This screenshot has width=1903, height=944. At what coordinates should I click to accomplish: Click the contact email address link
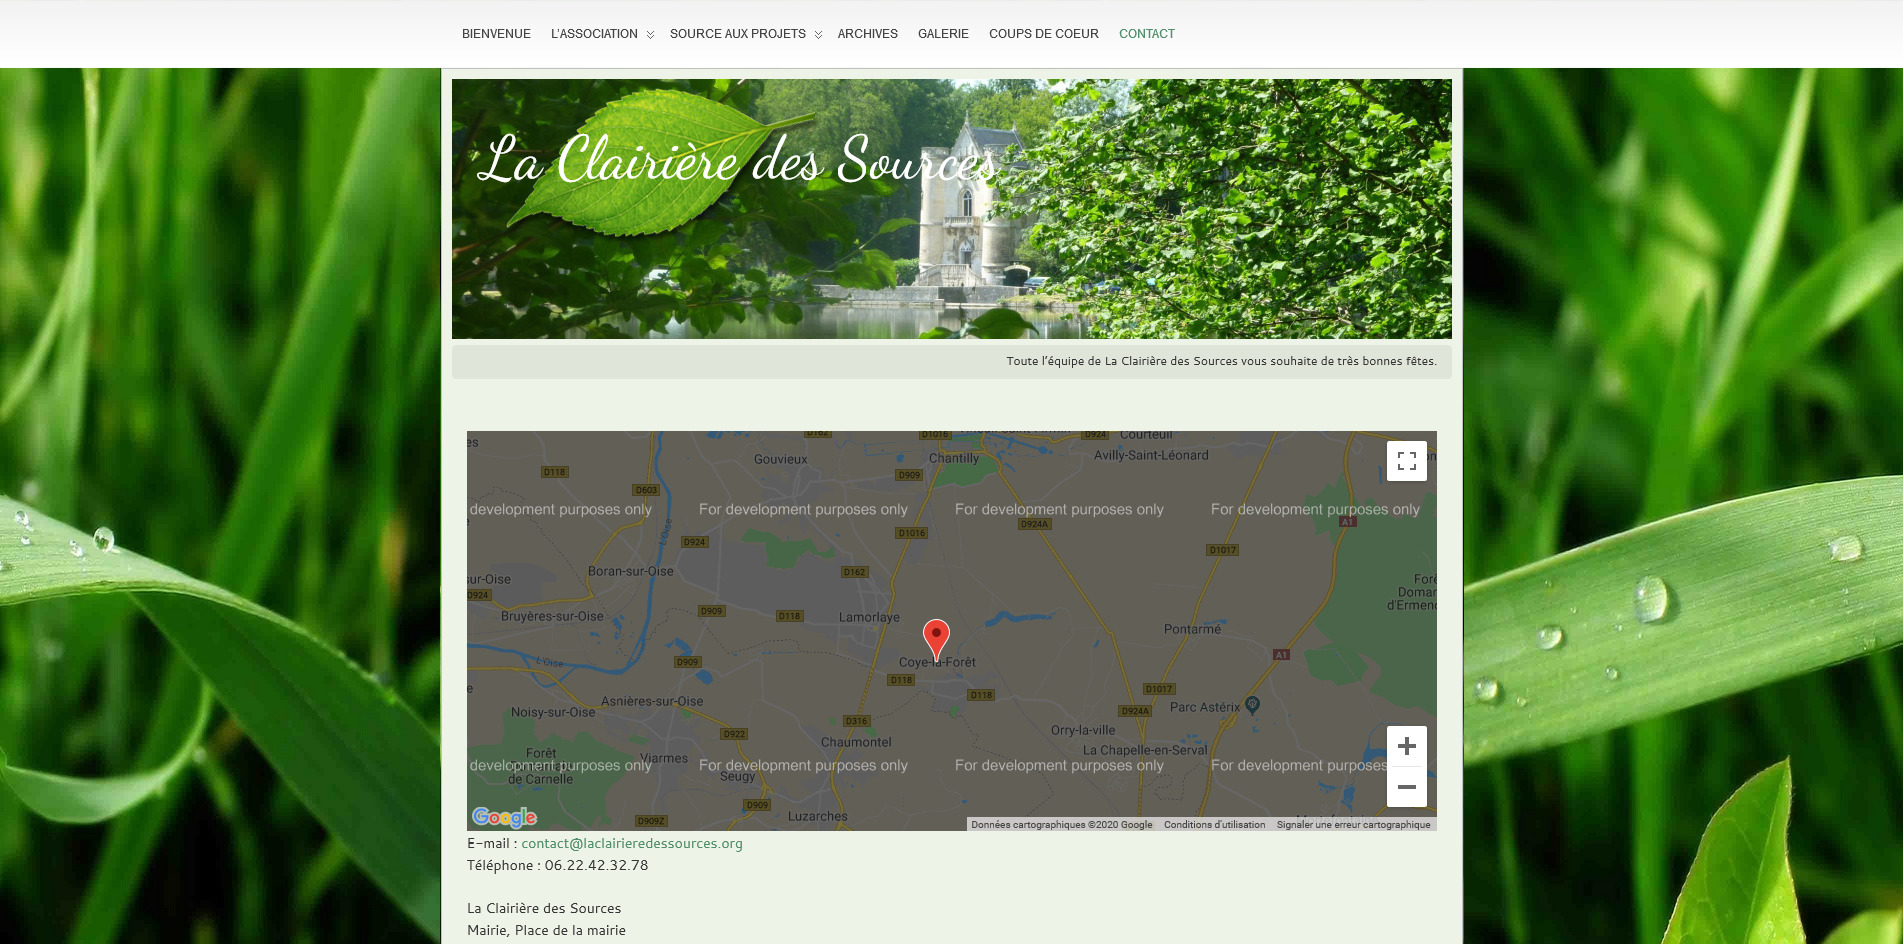(631, 843)
